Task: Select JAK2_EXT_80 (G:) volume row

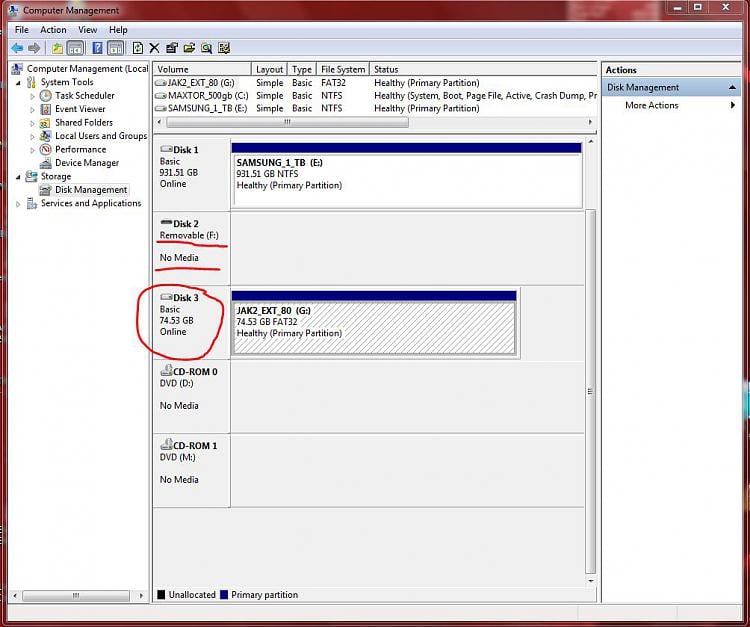Action: 375,83
